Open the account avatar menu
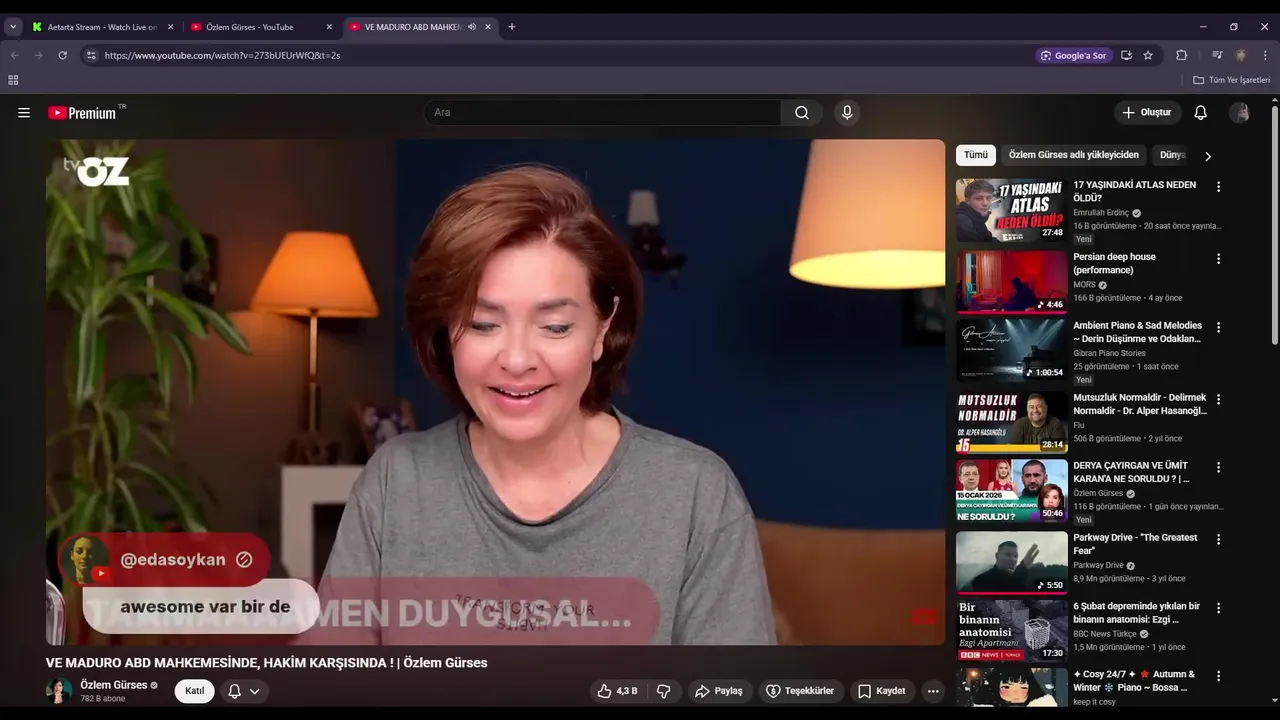Image resolution: width=1280 pixels, height=720 pixels. point(1240,113)
